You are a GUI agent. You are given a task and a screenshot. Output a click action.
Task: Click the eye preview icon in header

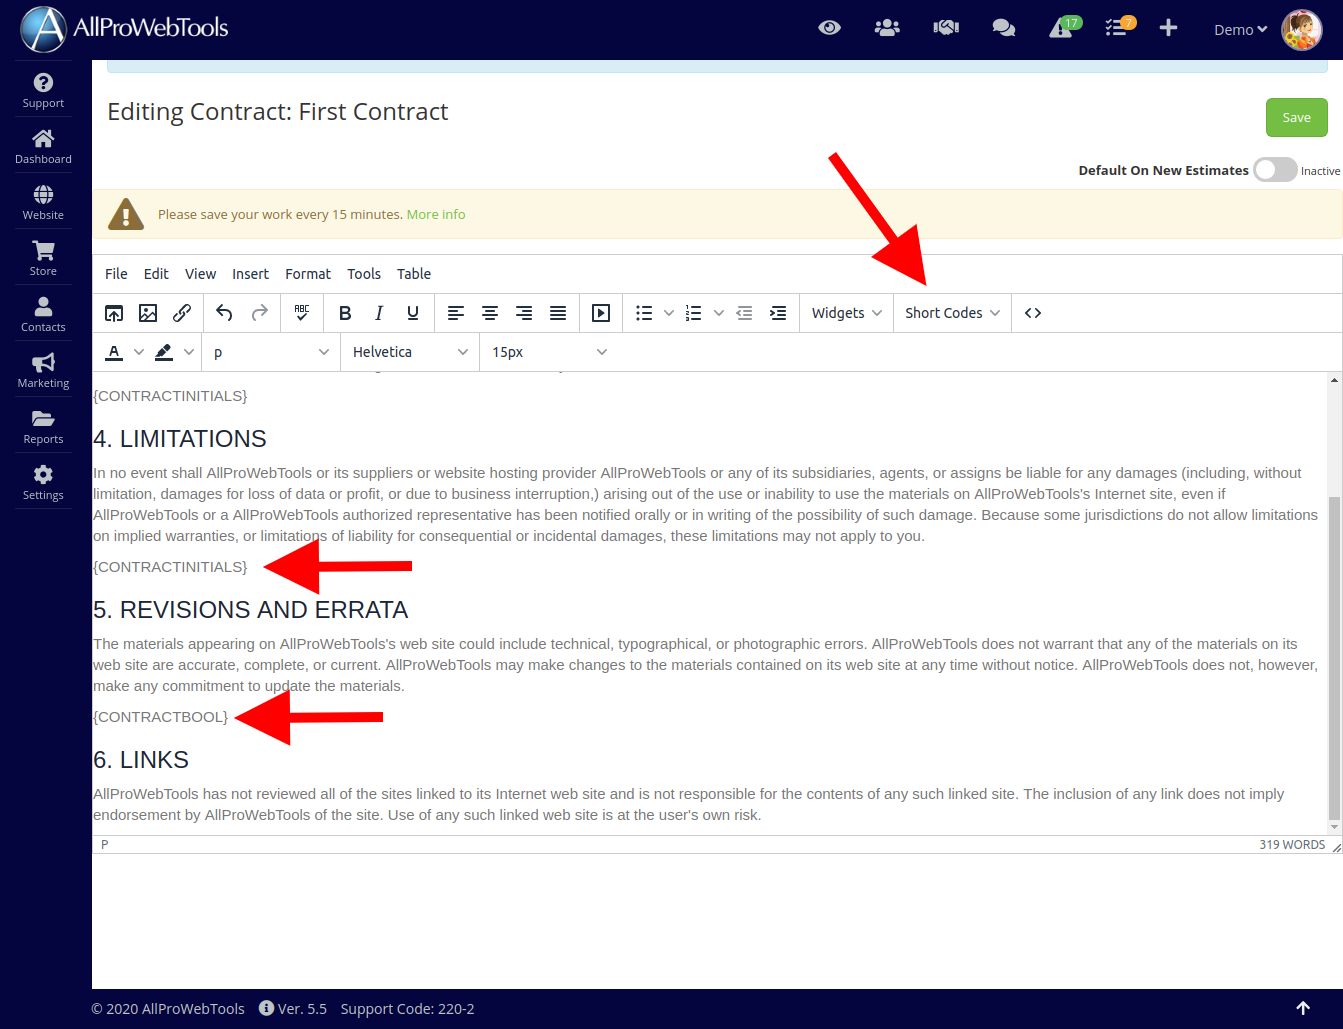(x=829, y=28)
